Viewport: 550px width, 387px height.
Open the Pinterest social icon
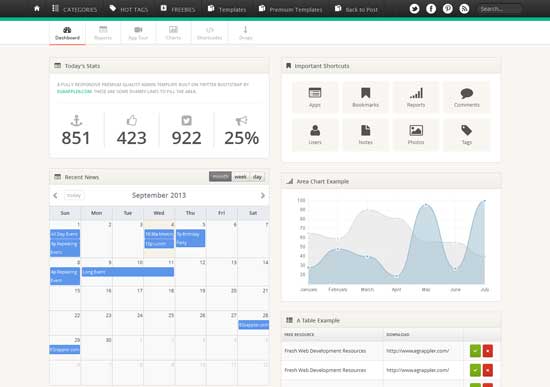pyautogui.click(x=448, y=9)
